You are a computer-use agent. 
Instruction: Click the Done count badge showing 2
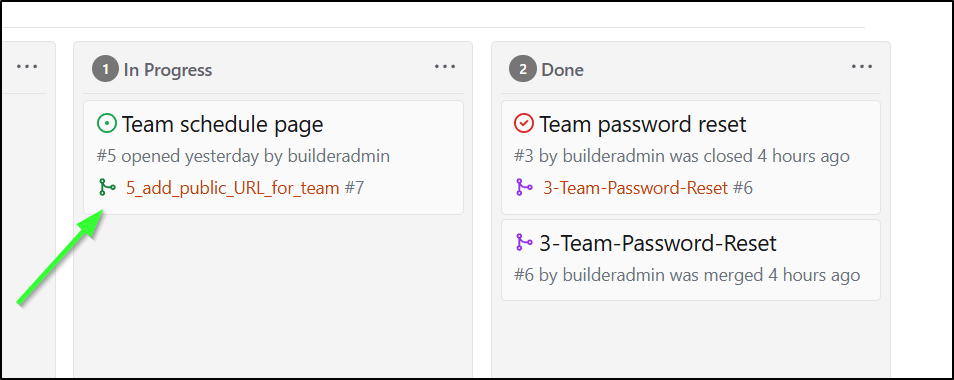tap(522, 69)
